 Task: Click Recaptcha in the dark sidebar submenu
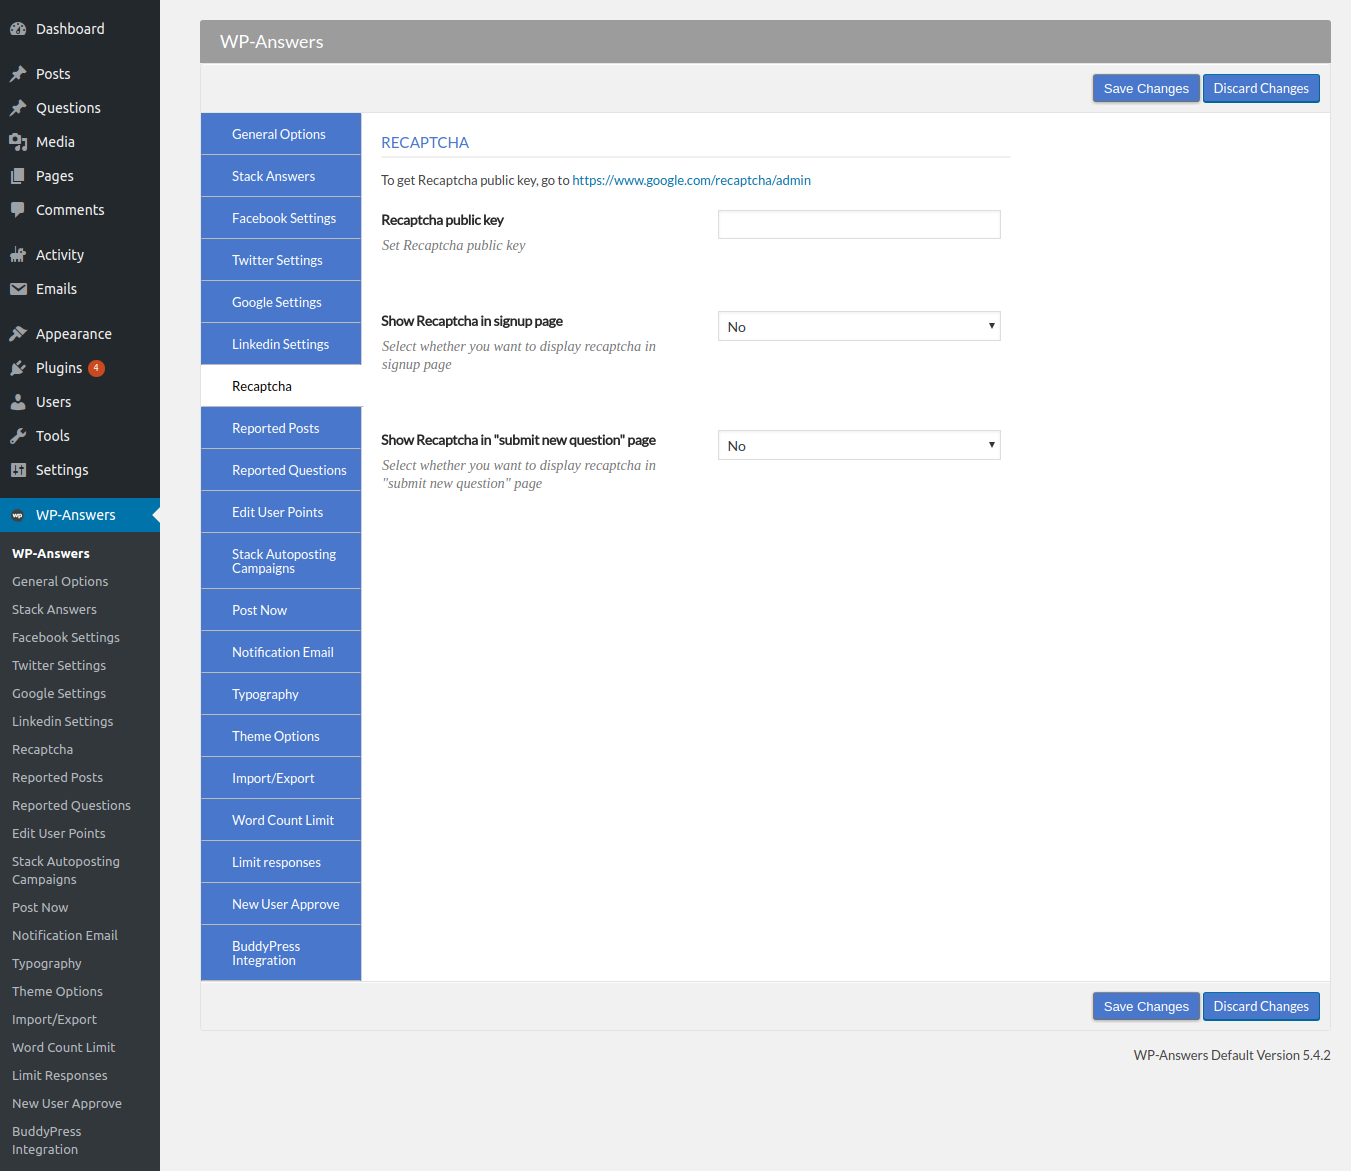(43, 749)
